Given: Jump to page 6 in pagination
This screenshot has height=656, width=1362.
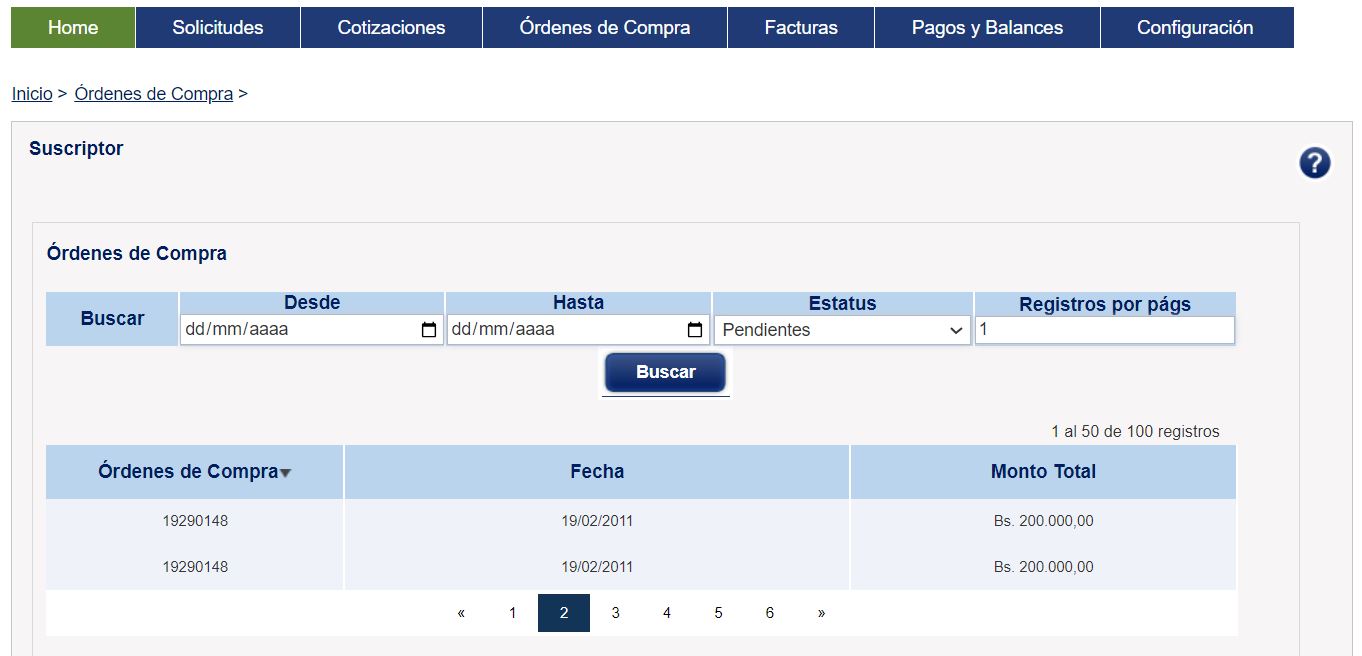Looking at the screenshot, I should (x=769, y=613).
